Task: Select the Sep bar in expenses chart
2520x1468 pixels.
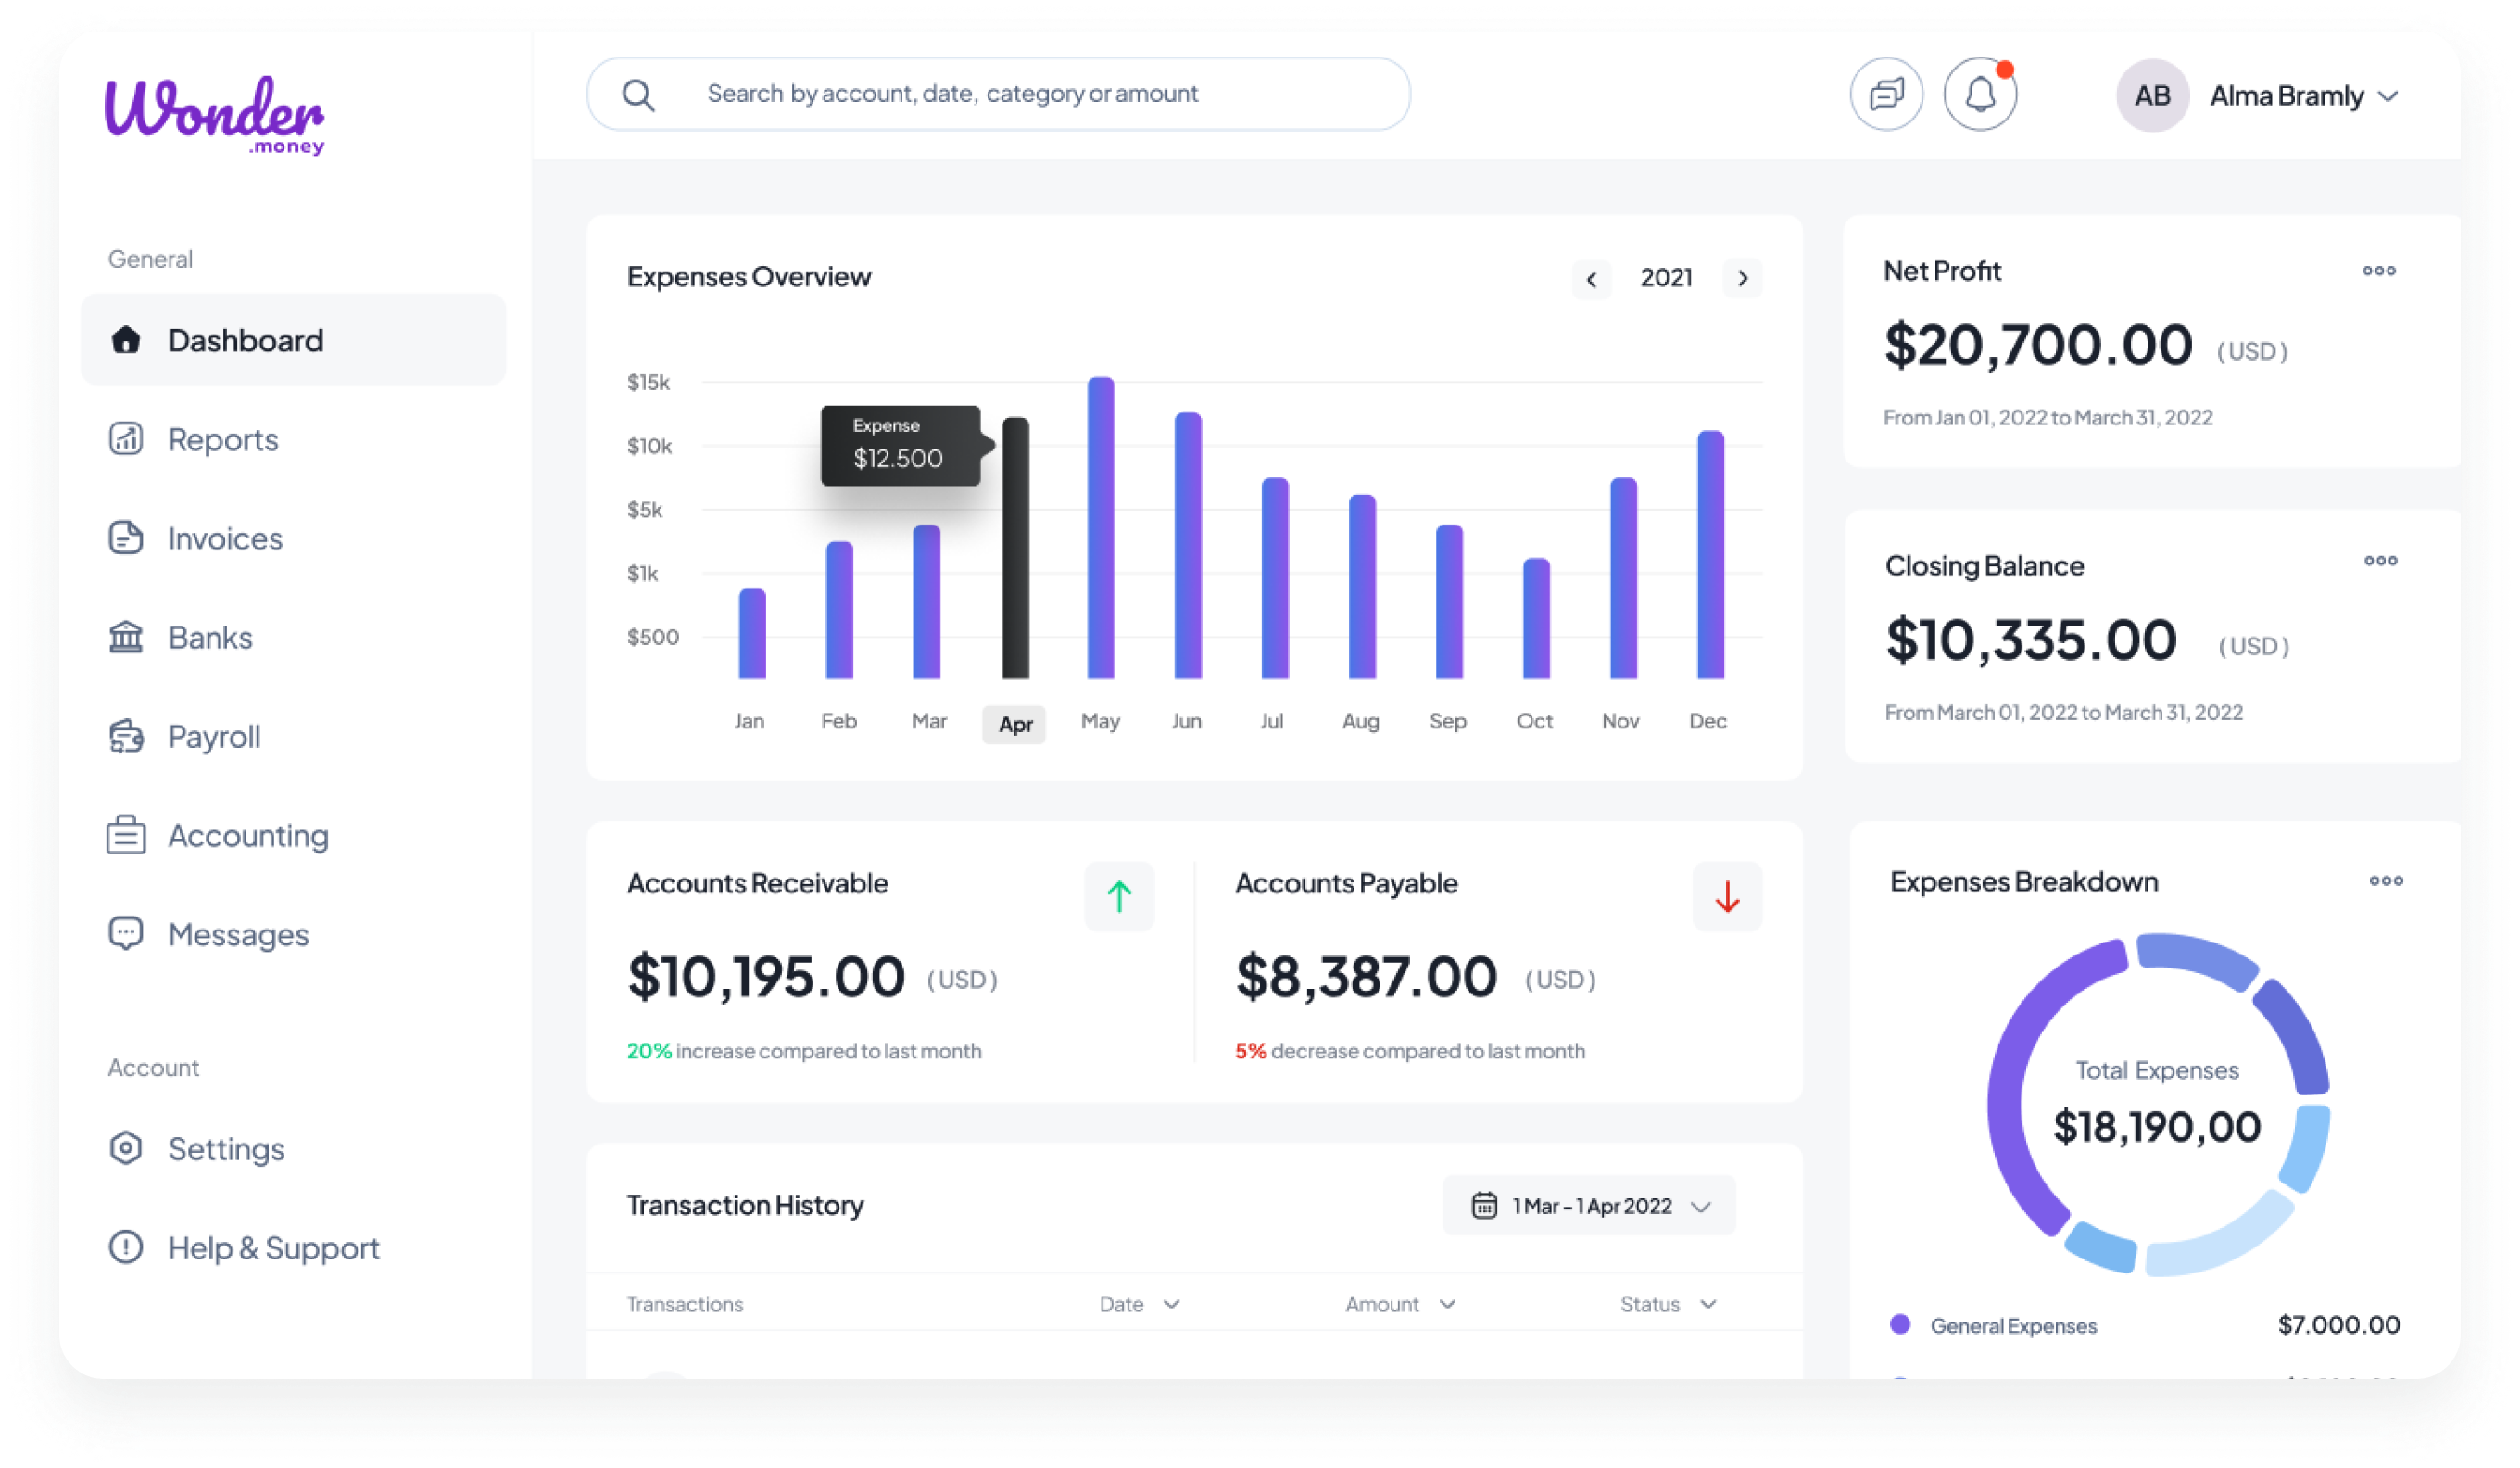Action: click(1448, 602)
